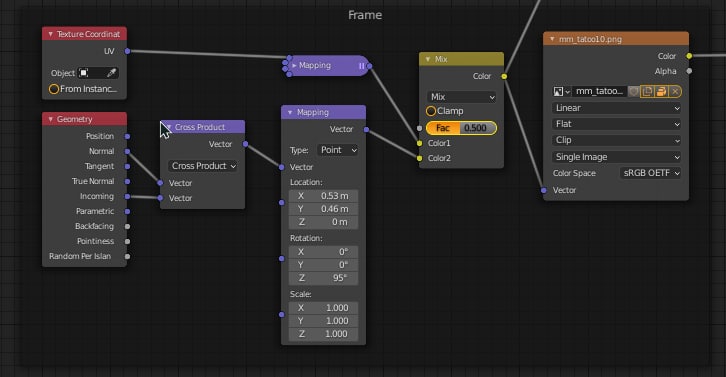
Task: Unlink the mm_tatoo image with X icon
Action: (675, 92)
